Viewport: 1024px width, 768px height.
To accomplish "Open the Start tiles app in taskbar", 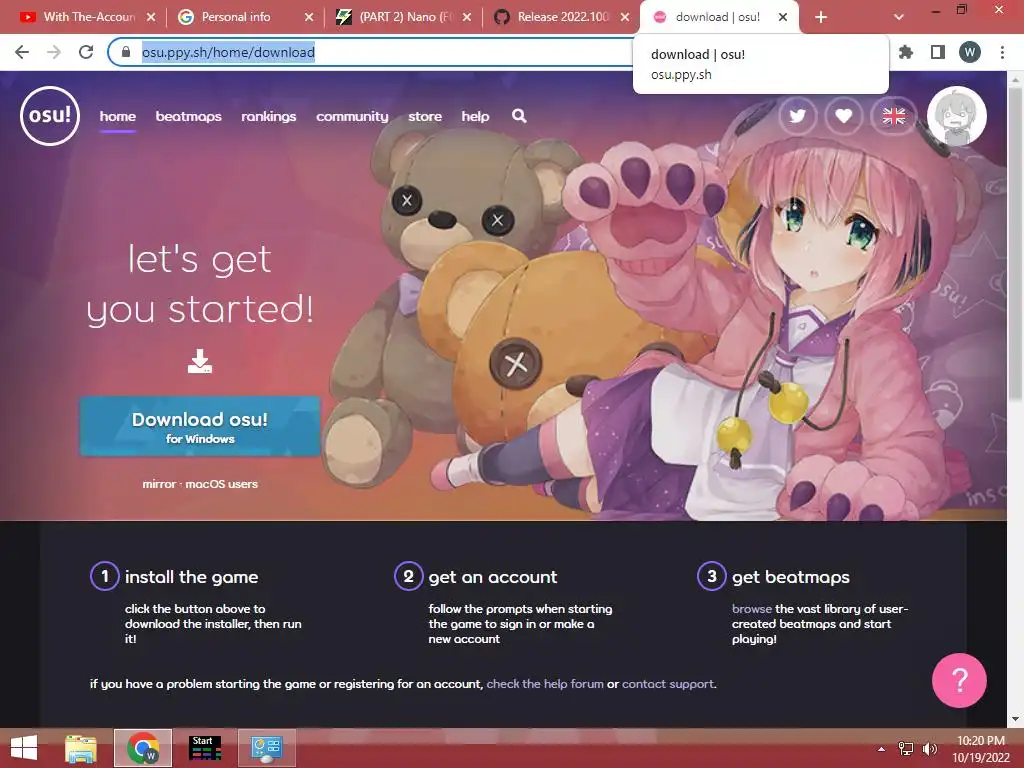I will coord(205,748).
